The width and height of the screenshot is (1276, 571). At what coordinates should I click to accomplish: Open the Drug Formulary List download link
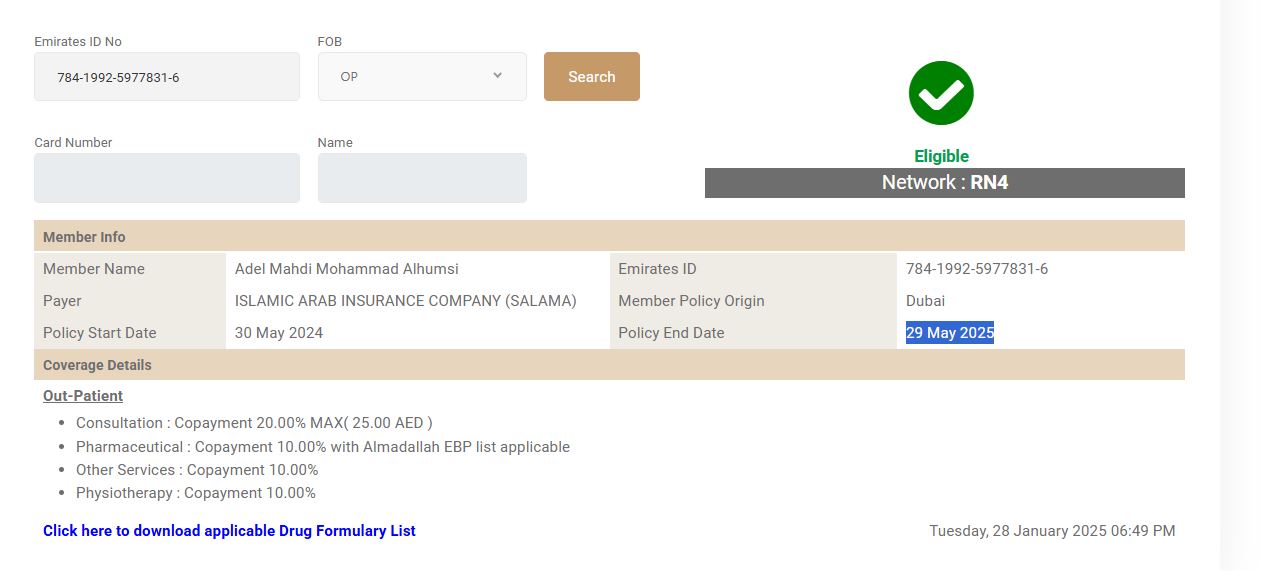pos(229,531)
